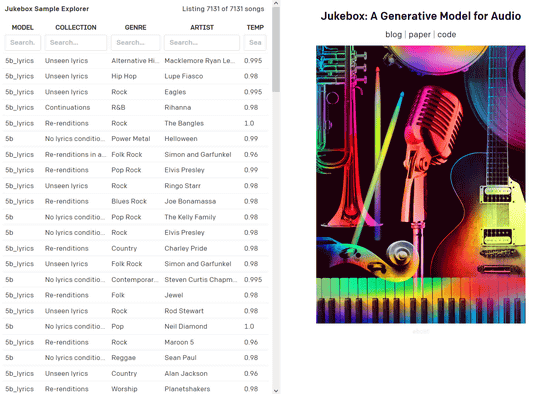The image size is (560, 394).
Task: Focus the MODEL search field
Action: tap(22, 43)
